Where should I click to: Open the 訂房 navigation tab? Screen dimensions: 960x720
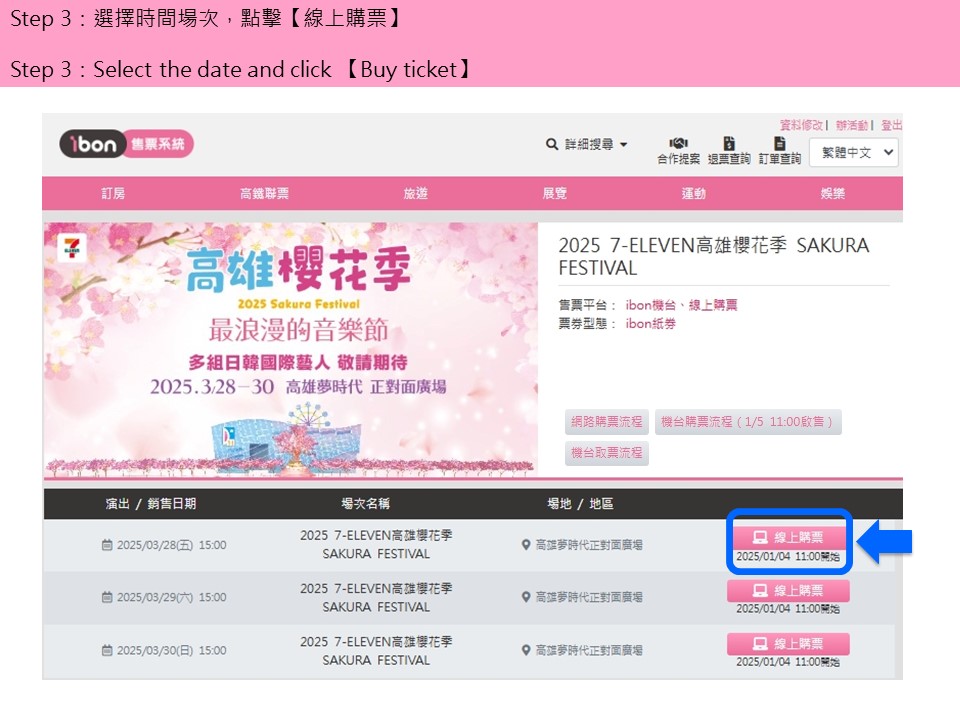click(x=113, y=193)
